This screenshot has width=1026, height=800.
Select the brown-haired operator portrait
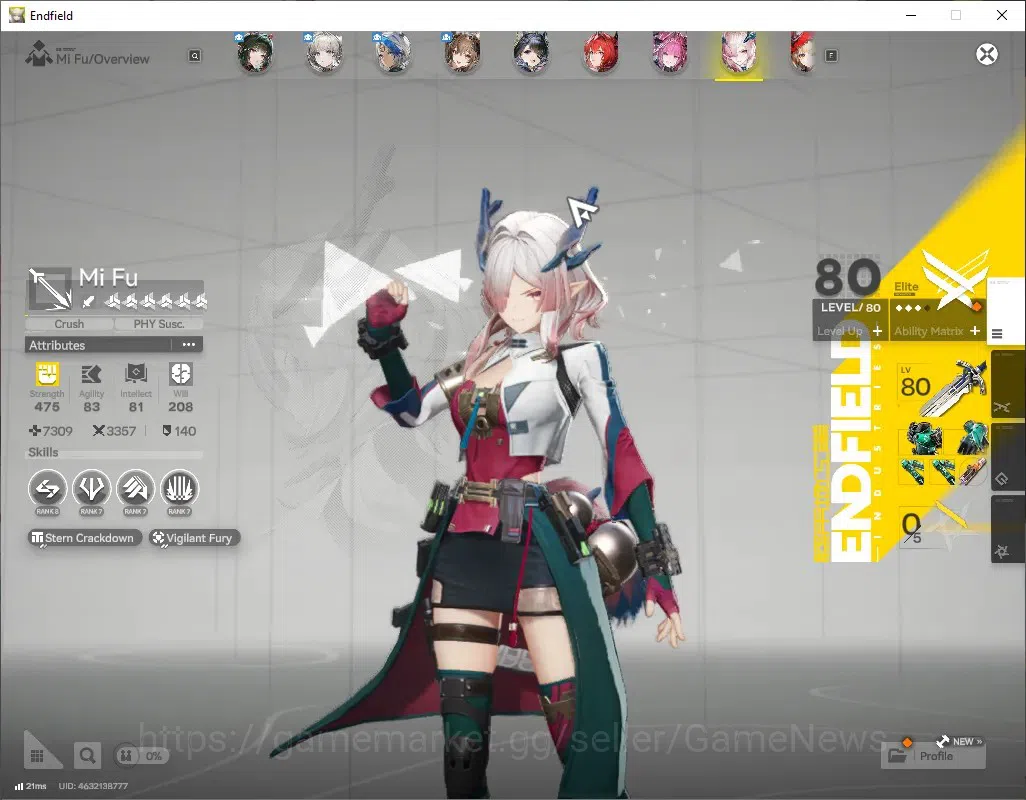tap(462, 53)
